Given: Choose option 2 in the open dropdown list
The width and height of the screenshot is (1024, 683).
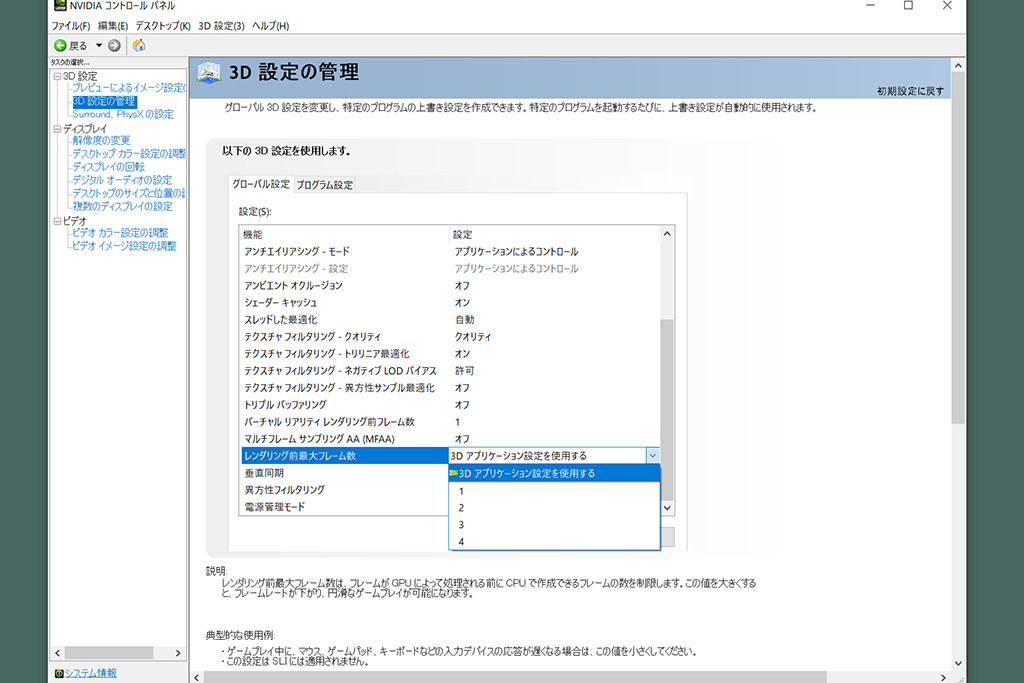Looking at the screenshot, I should coord(554,508).
